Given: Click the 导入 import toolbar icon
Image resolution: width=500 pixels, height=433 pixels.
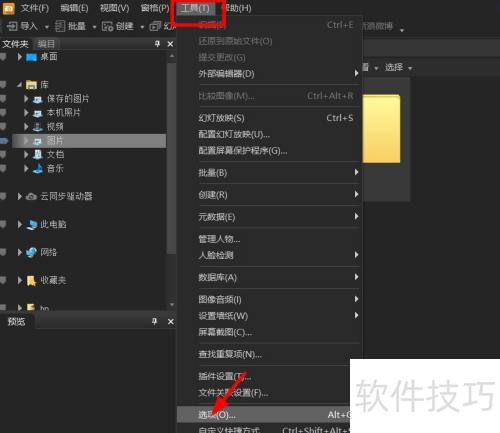Looking at the screenshot, I should tap(12, 26).
